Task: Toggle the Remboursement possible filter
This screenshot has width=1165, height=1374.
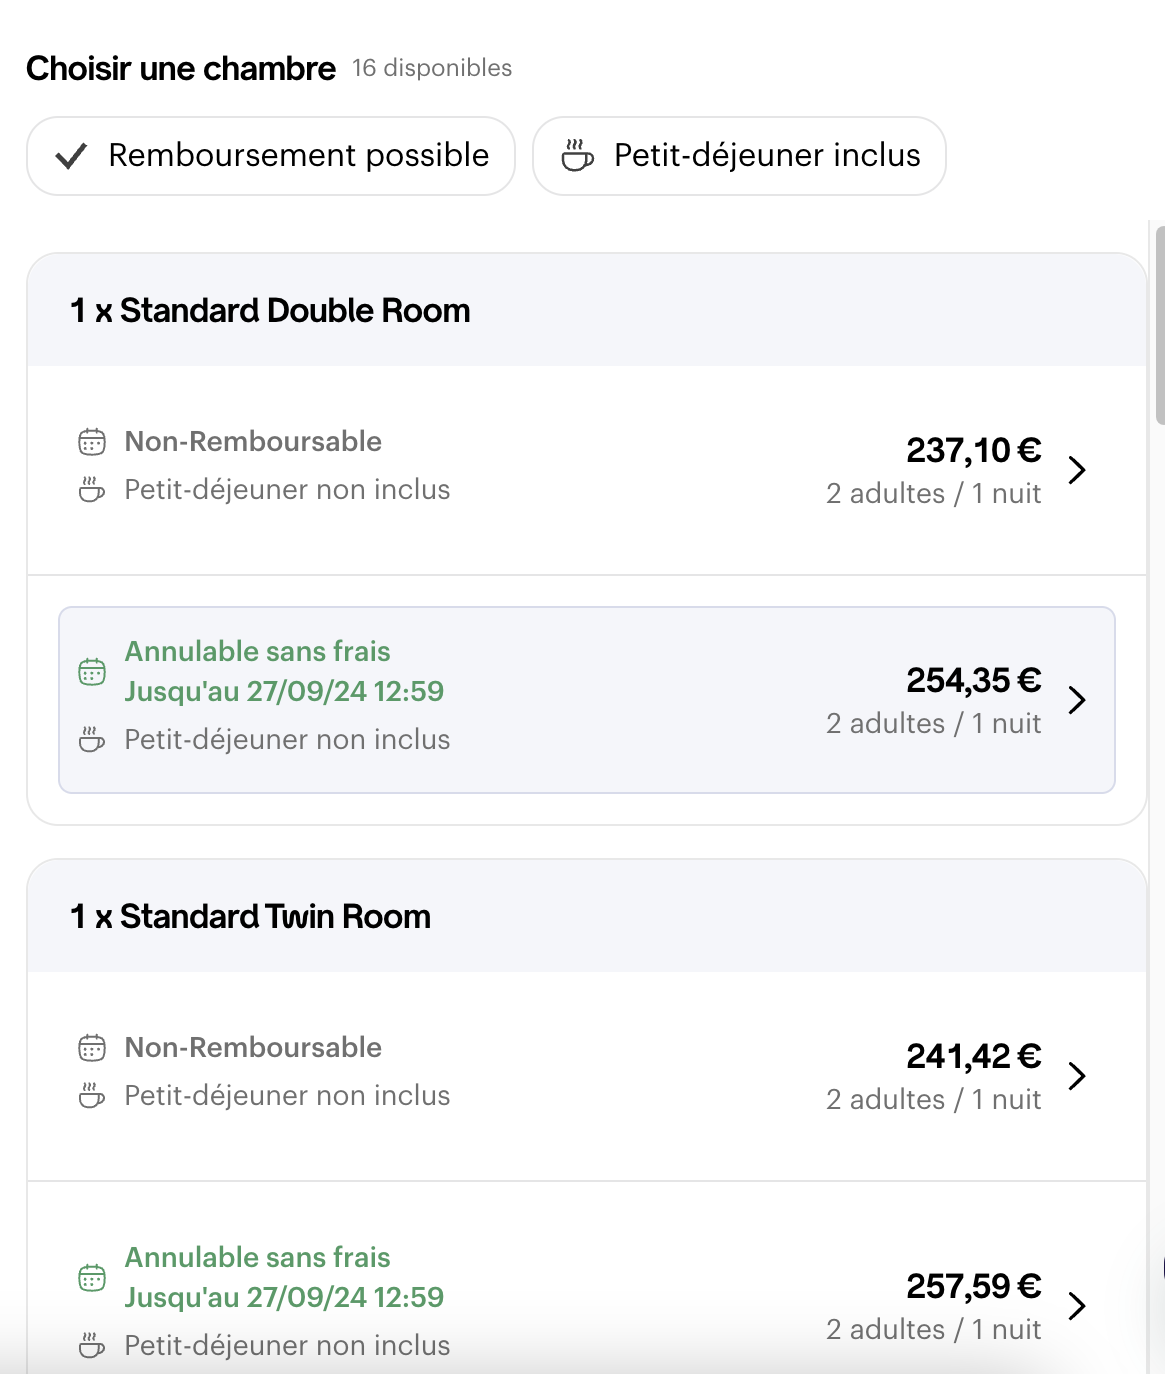Action: (271, 156)
